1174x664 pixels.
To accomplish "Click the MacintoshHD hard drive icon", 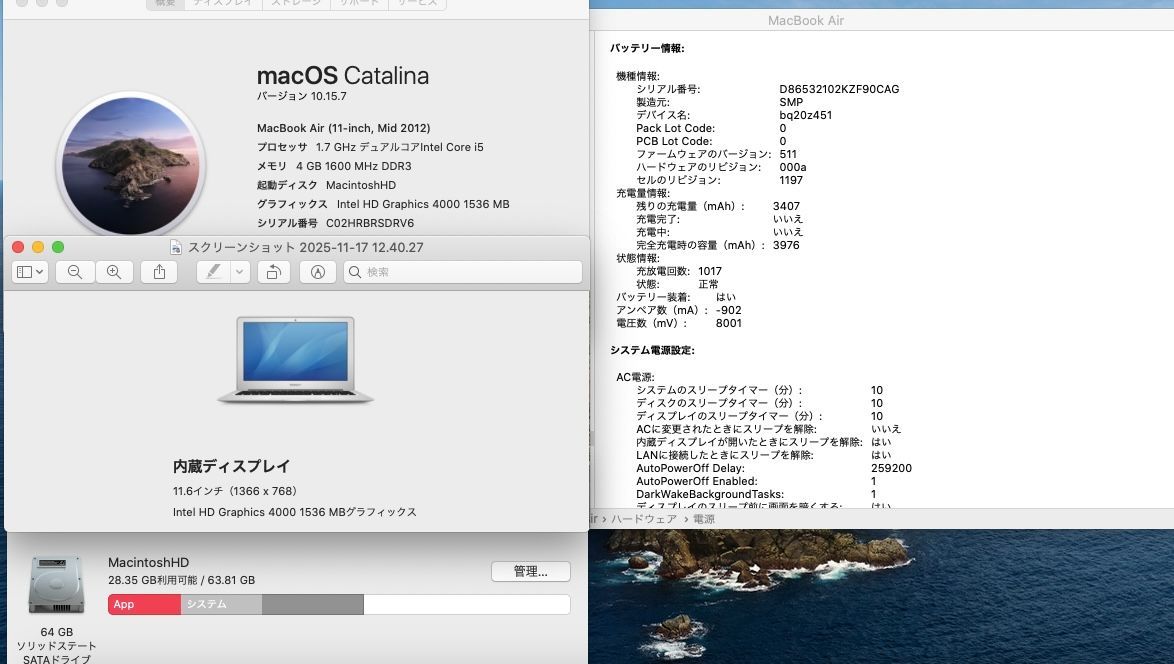I will (x=56, y=586).
